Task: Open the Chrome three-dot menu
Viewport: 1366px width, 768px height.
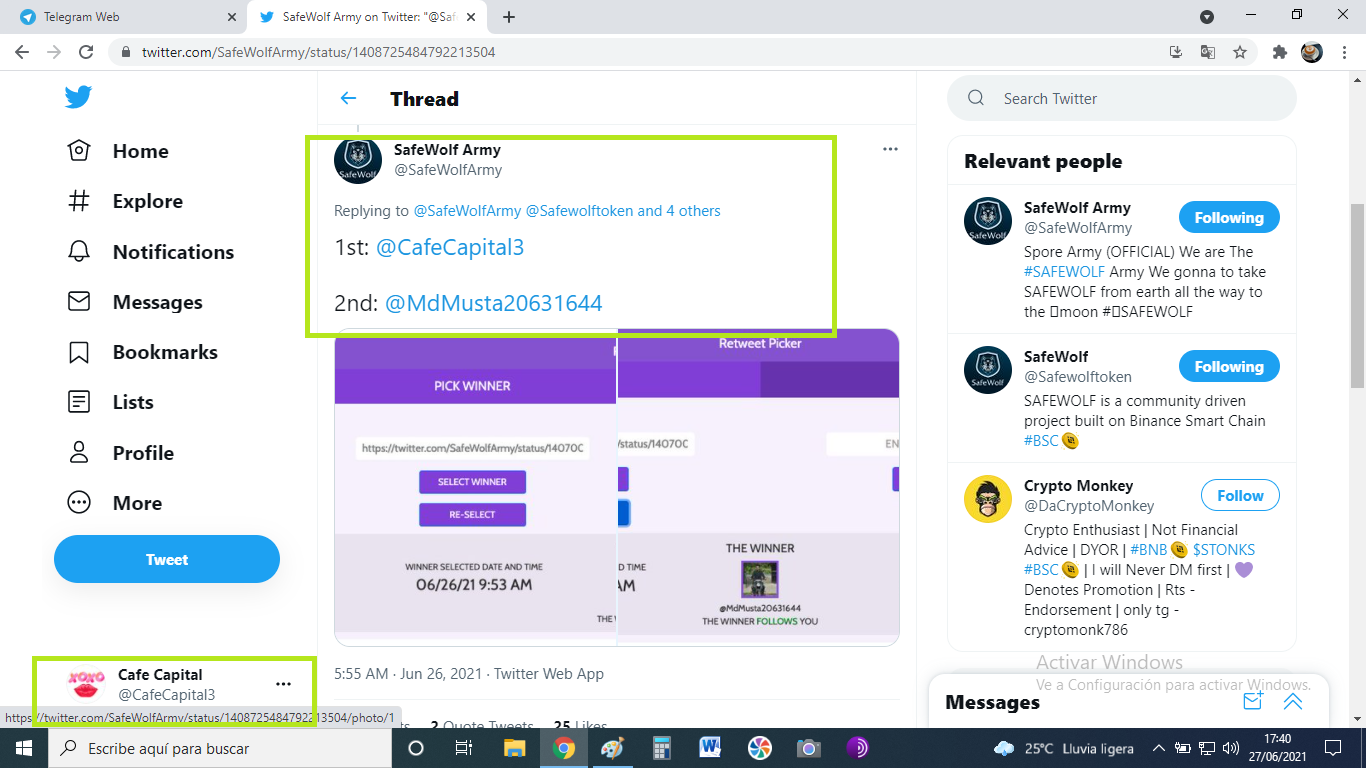Action: [x=1343, y=52]
